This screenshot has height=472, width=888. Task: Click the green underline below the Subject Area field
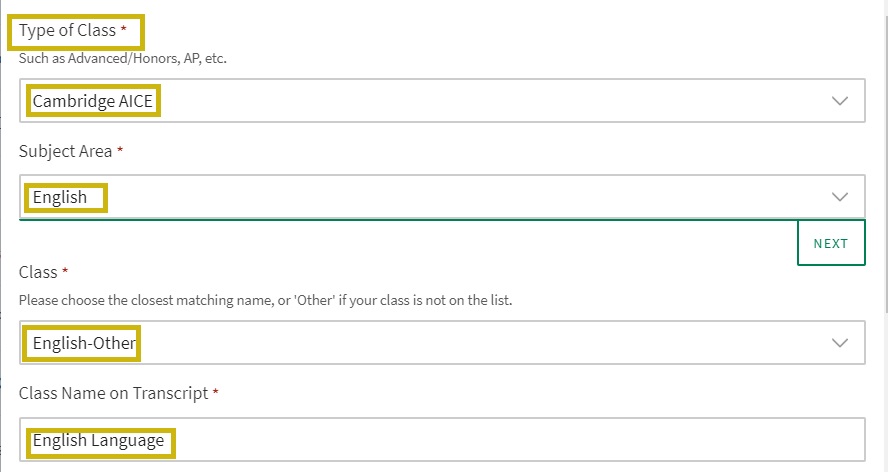(400, 219)
